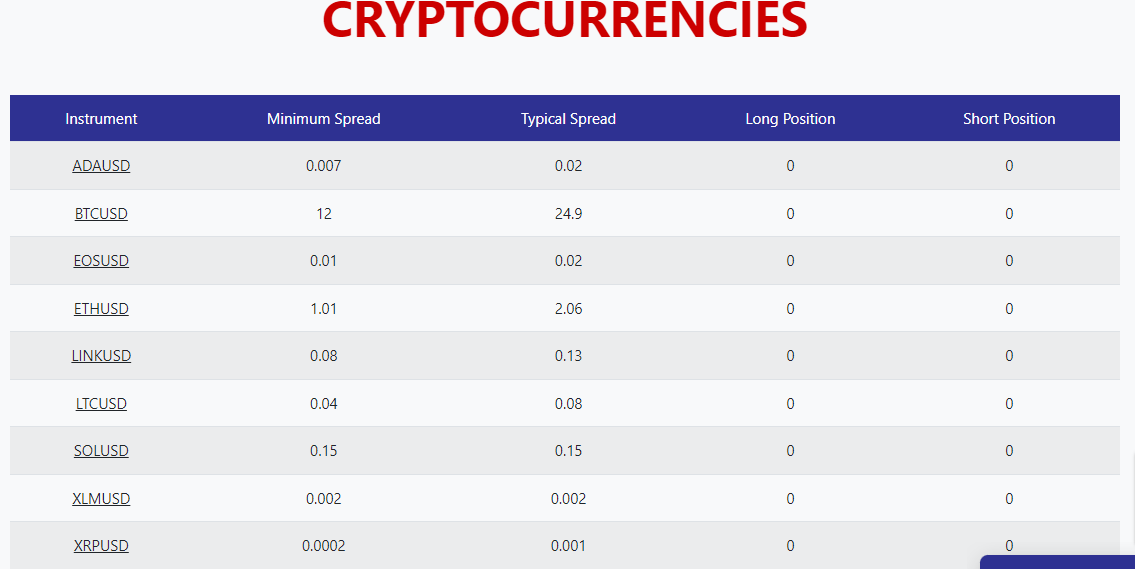Select XRPUSD minimum spread value 0.0002

(x=324, y=545)
